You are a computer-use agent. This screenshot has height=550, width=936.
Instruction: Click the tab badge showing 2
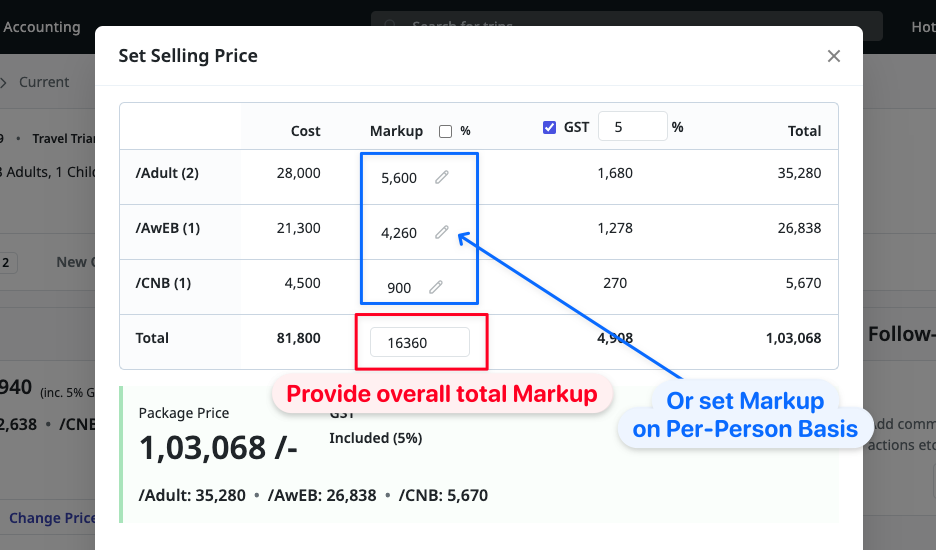click(x=5, y=262)
